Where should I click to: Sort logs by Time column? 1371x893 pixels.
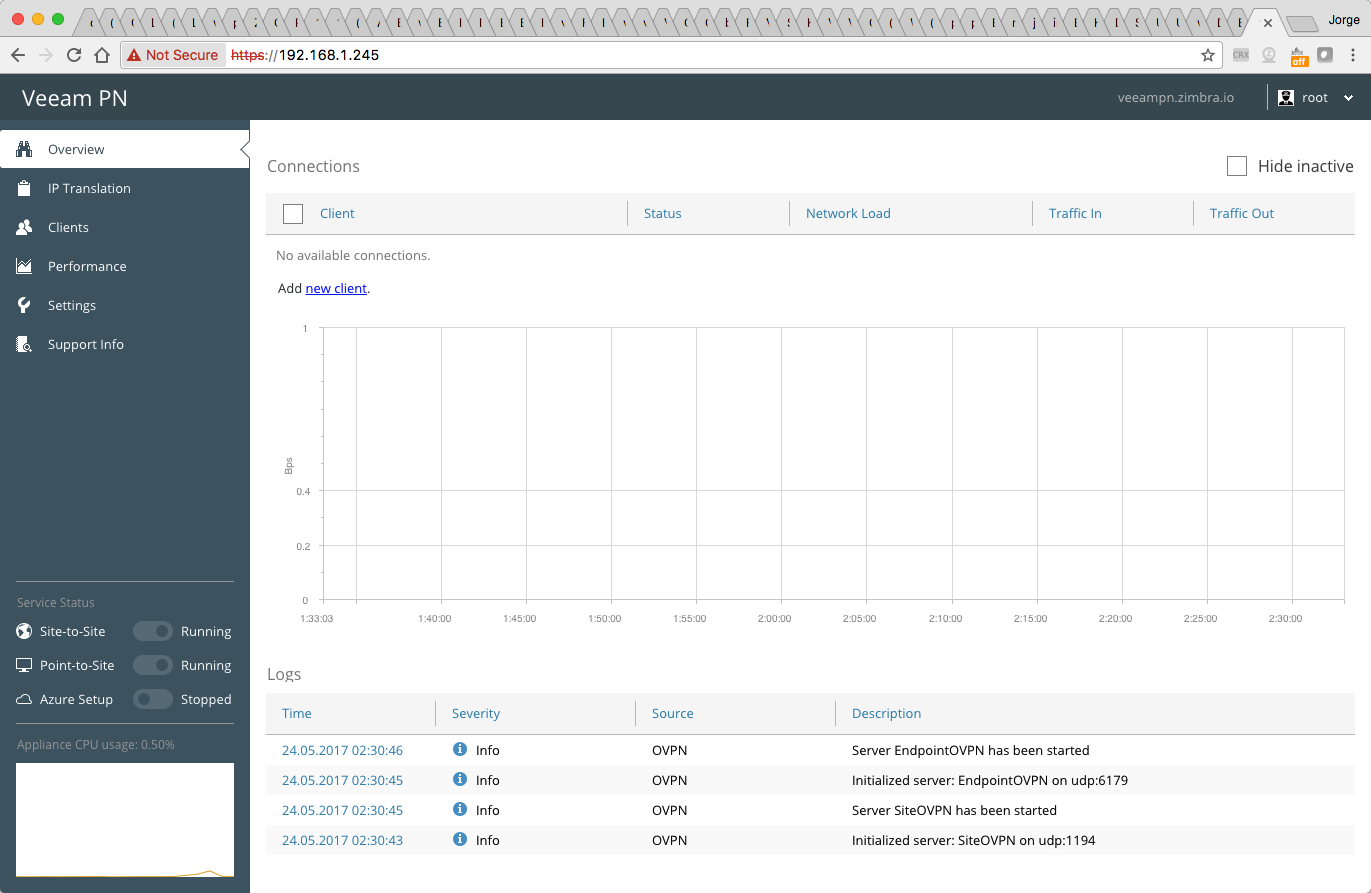click(297, 713)
